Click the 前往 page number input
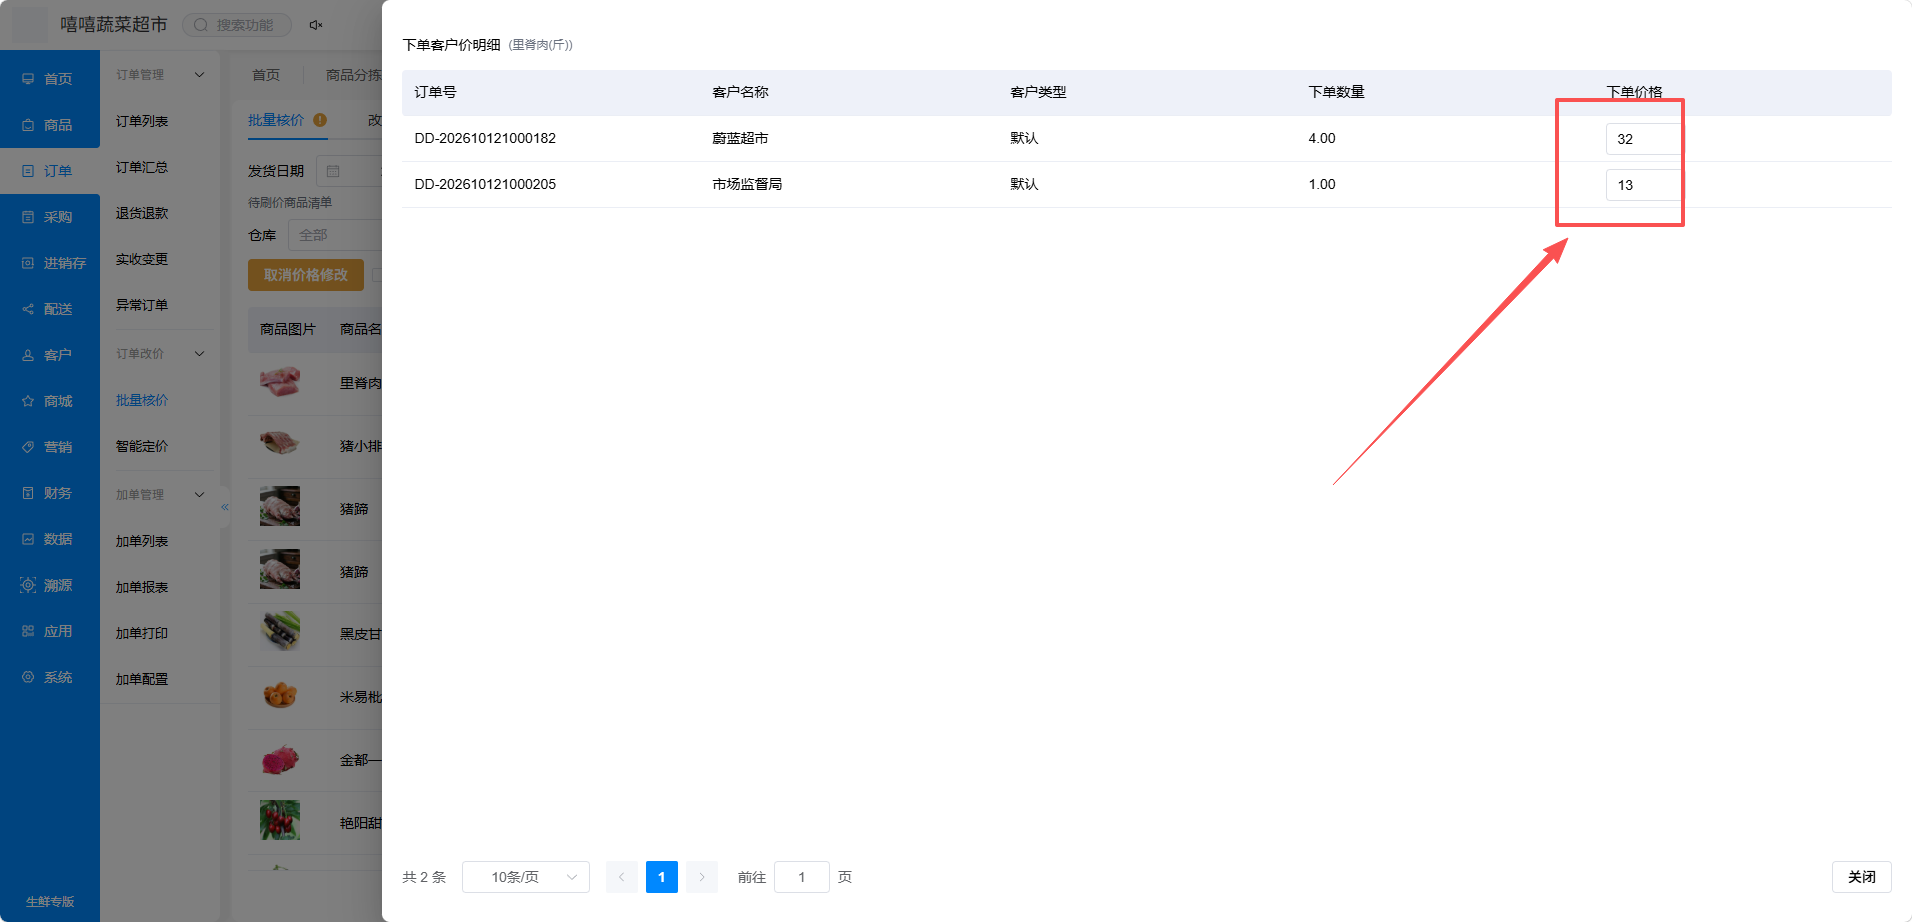 click(802, 877)
